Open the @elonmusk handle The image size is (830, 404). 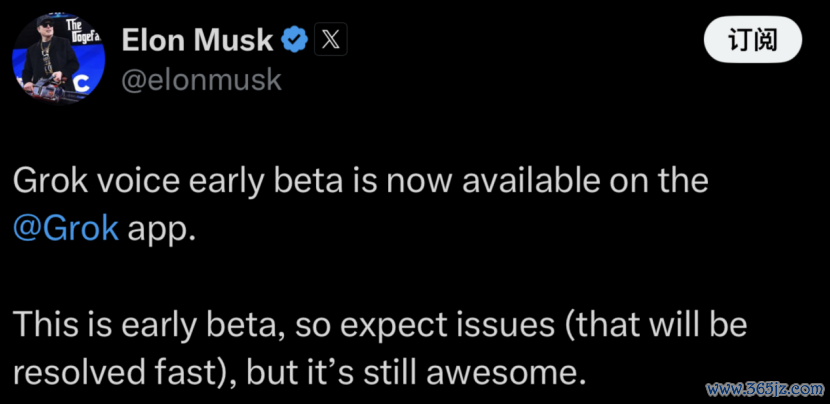pyautogui.click(x=202, y=79)
